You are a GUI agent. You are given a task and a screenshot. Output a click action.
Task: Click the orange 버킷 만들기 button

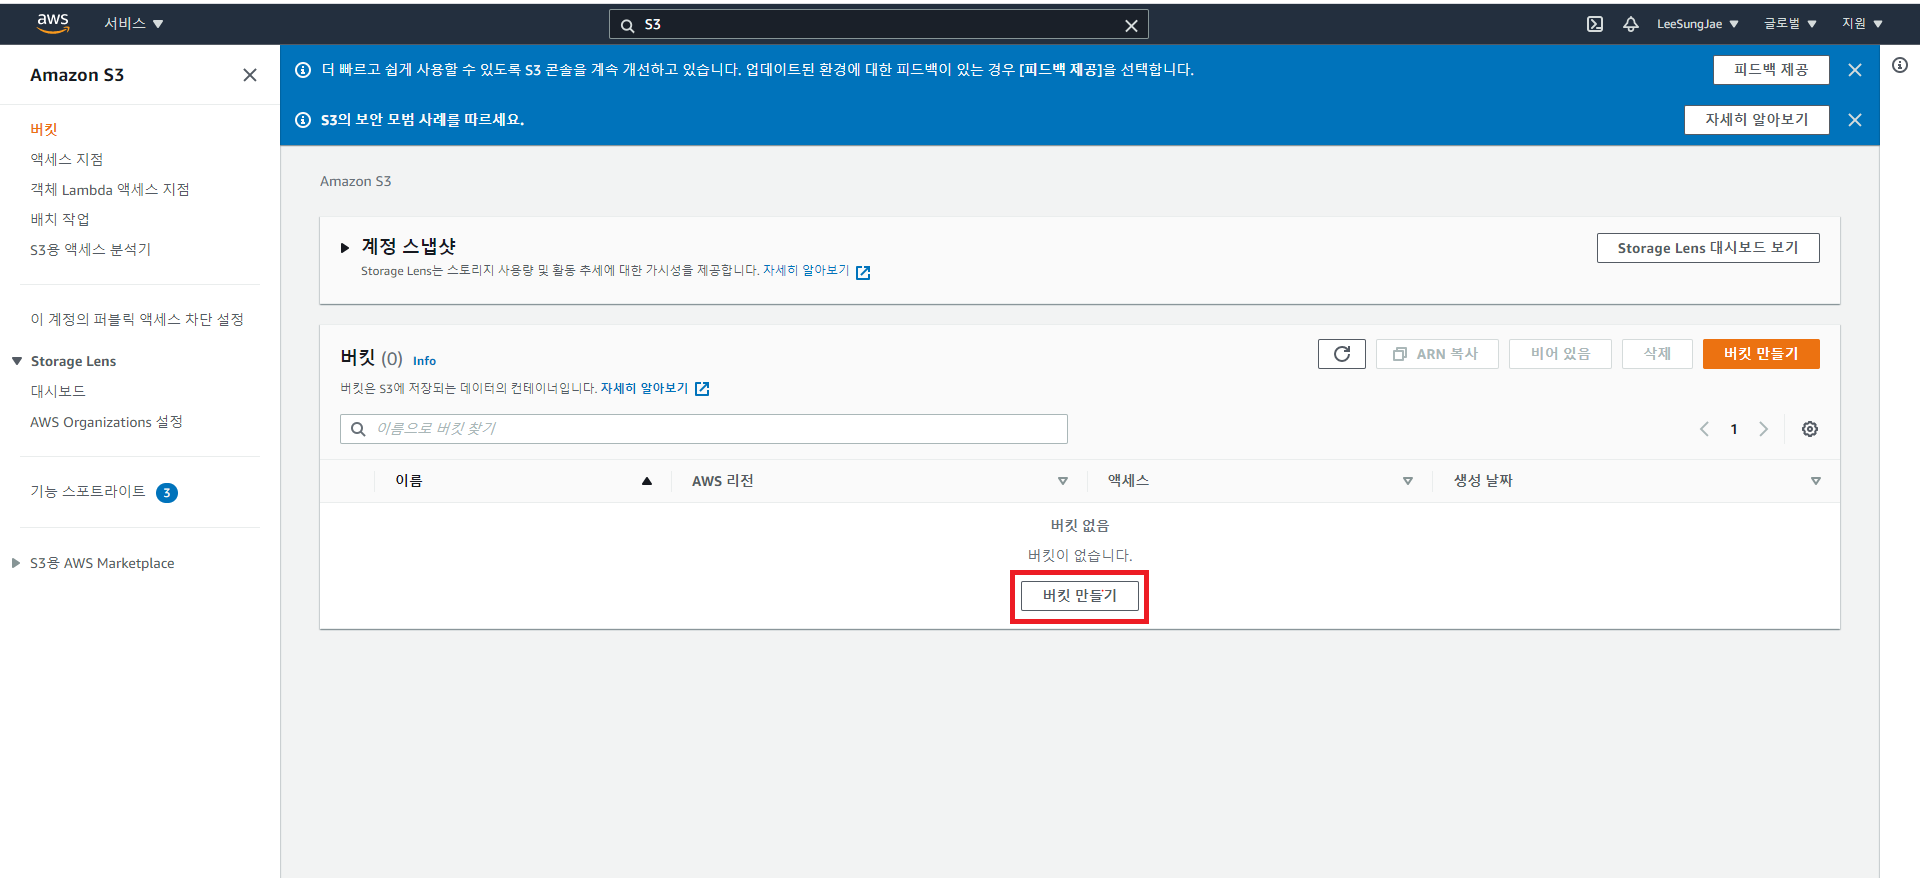[x=1761, y=354]
